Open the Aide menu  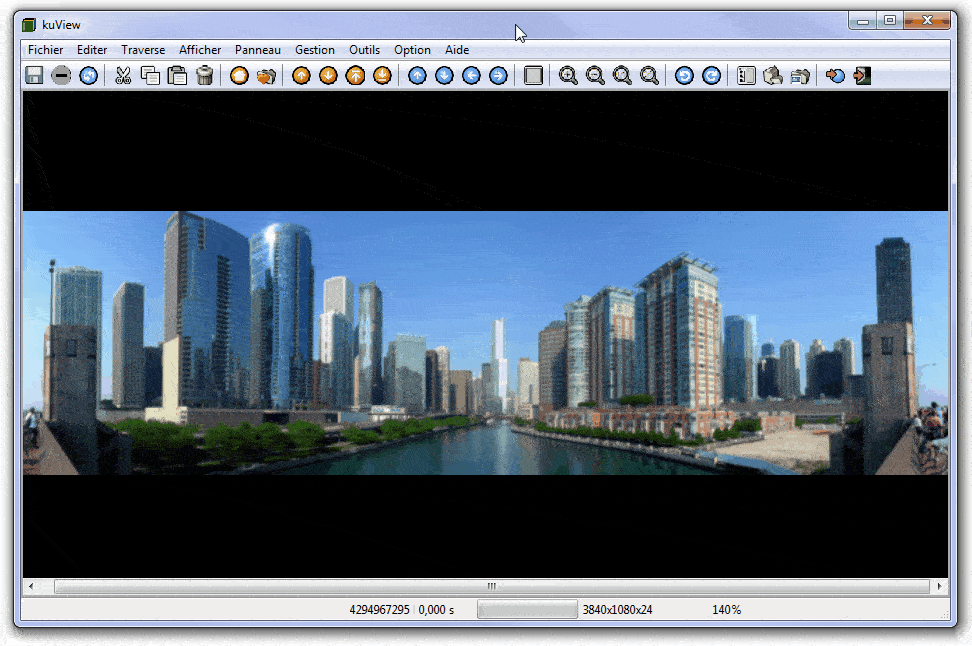coord(457,50)
